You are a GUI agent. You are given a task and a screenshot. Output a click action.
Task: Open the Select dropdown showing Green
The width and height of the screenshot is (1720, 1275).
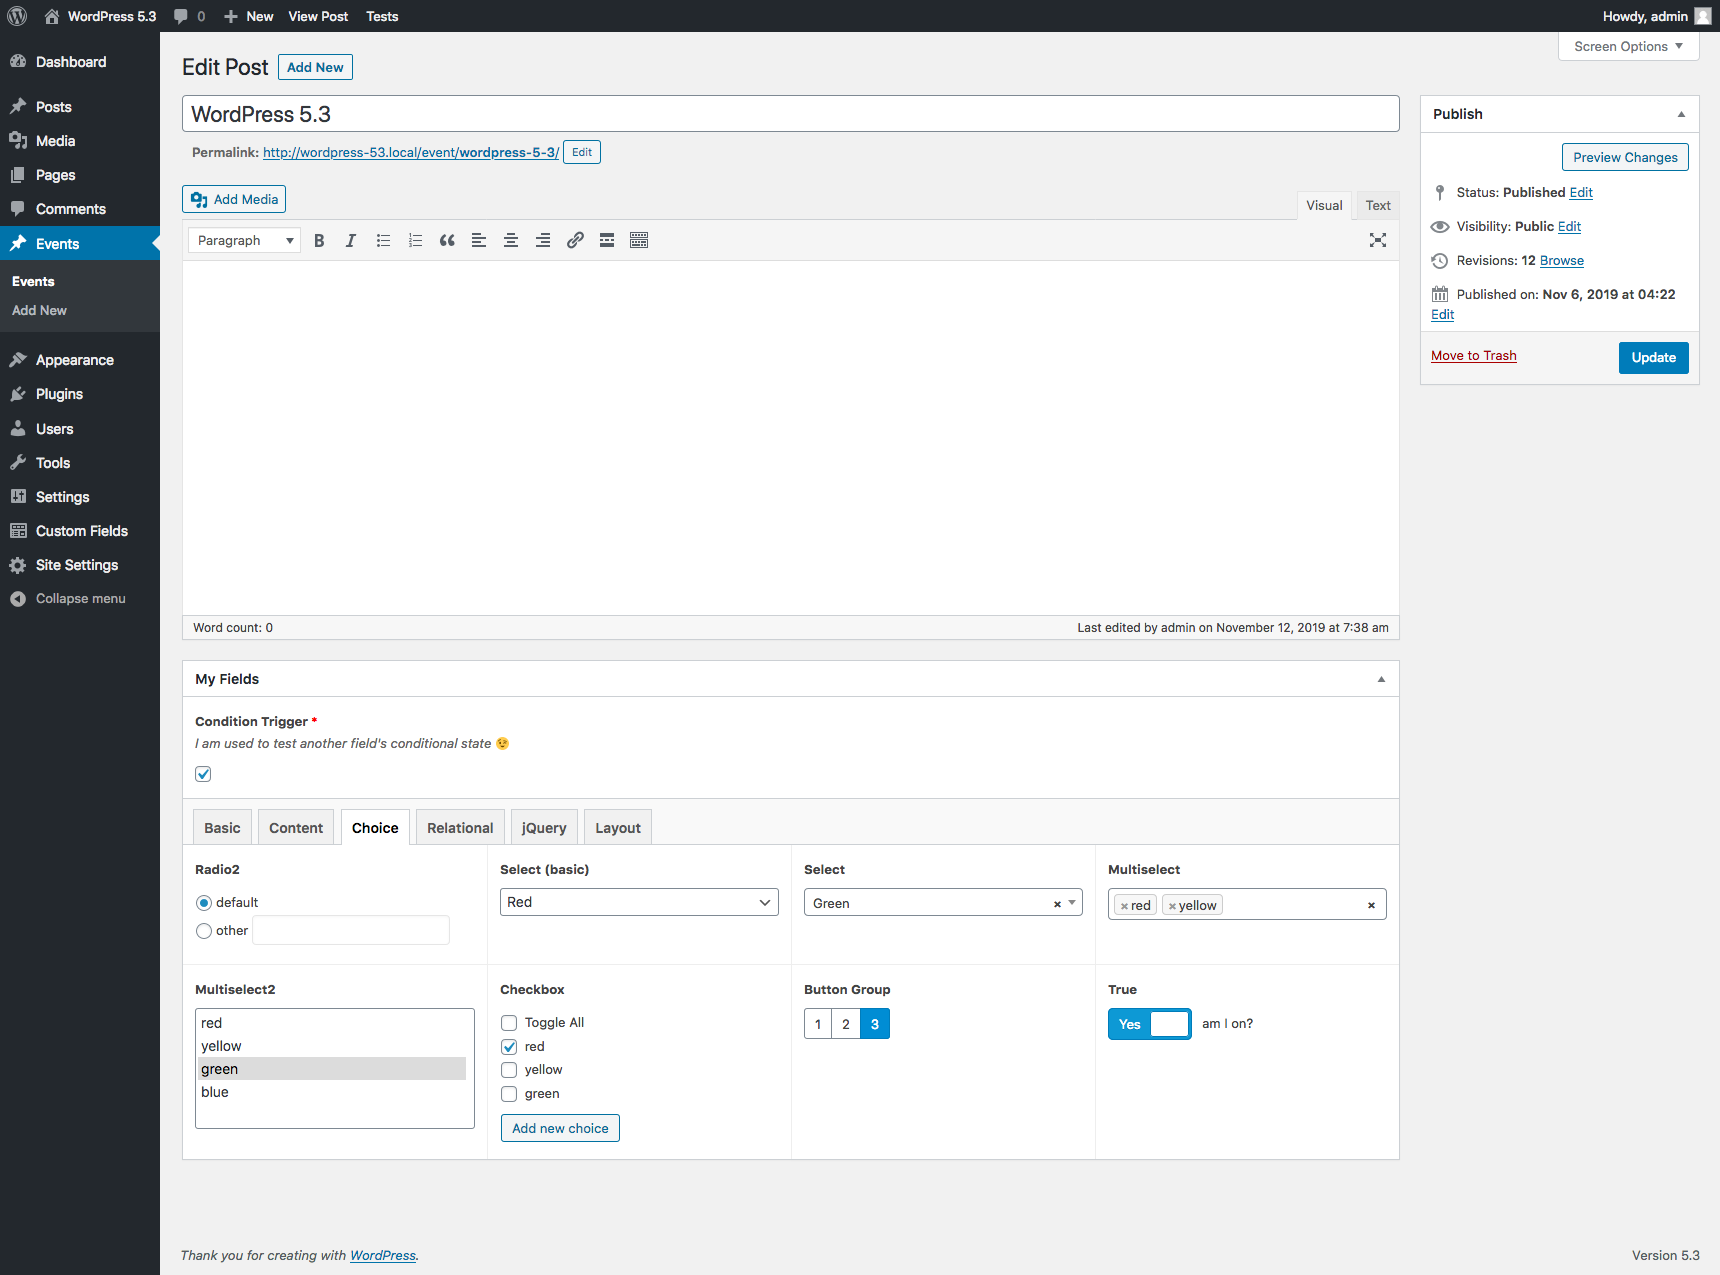(943, 903)
